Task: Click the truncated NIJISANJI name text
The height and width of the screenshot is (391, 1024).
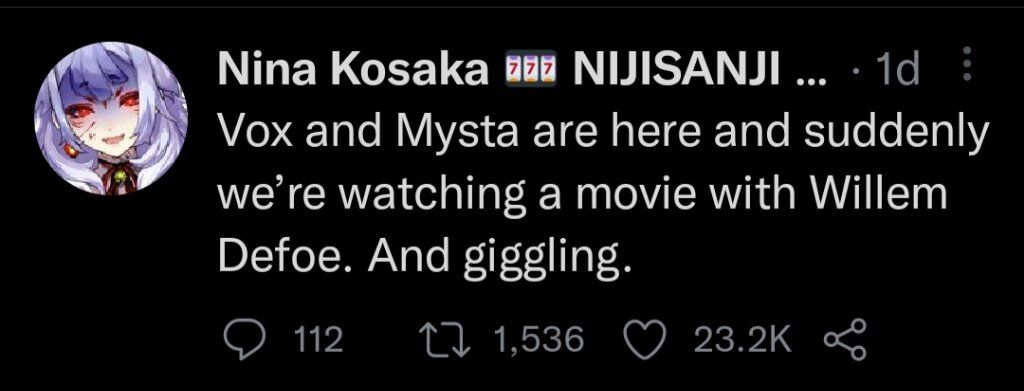Action: tap(675, 69)
